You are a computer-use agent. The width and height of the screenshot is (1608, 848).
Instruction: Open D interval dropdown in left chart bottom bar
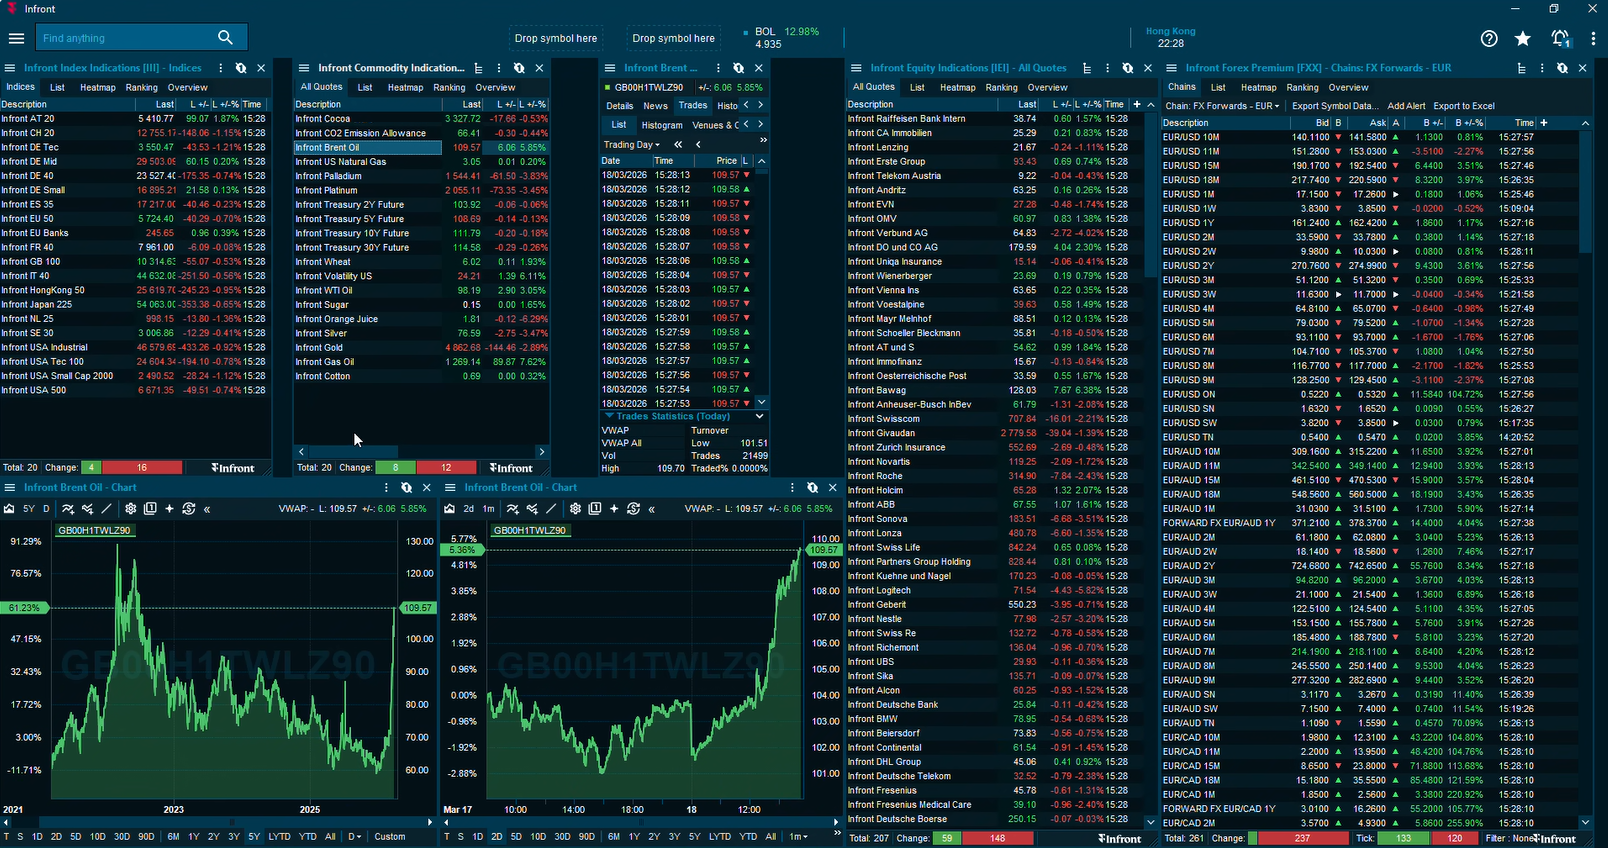coord(354,837)
